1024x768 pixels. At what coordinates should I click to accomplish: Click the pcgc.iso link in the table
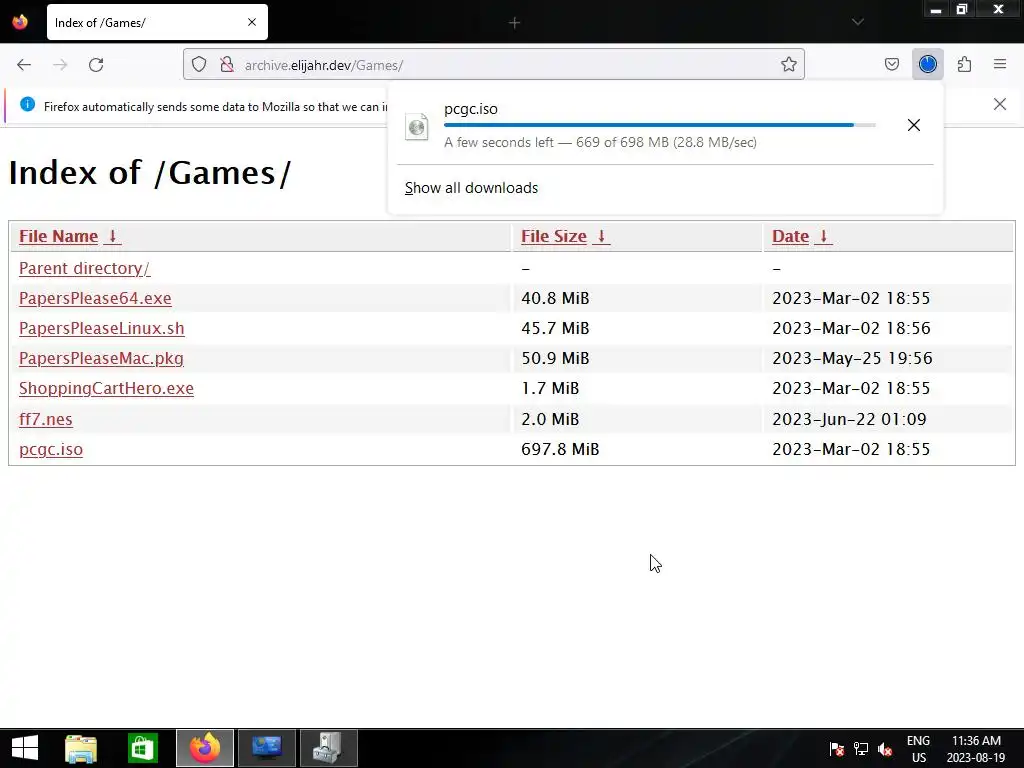[x=51, y=449]
